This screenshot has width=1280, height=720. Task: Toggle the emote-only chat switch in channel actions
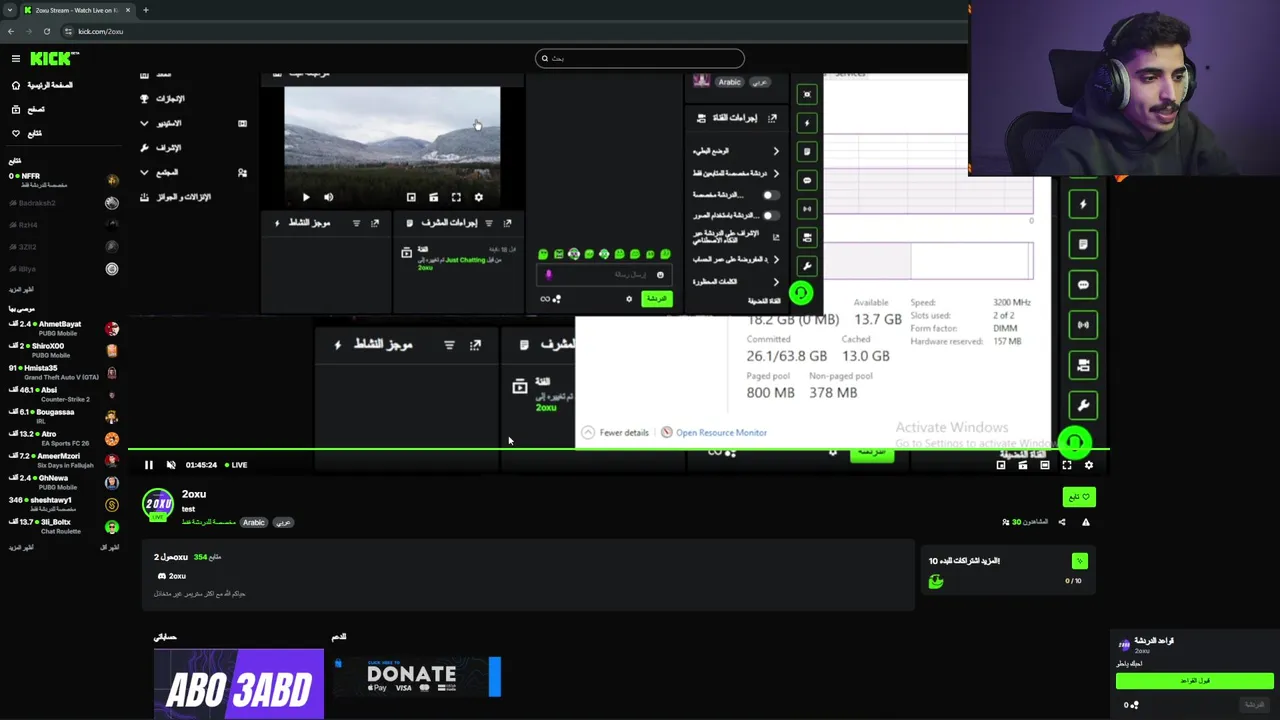[769, 215]
